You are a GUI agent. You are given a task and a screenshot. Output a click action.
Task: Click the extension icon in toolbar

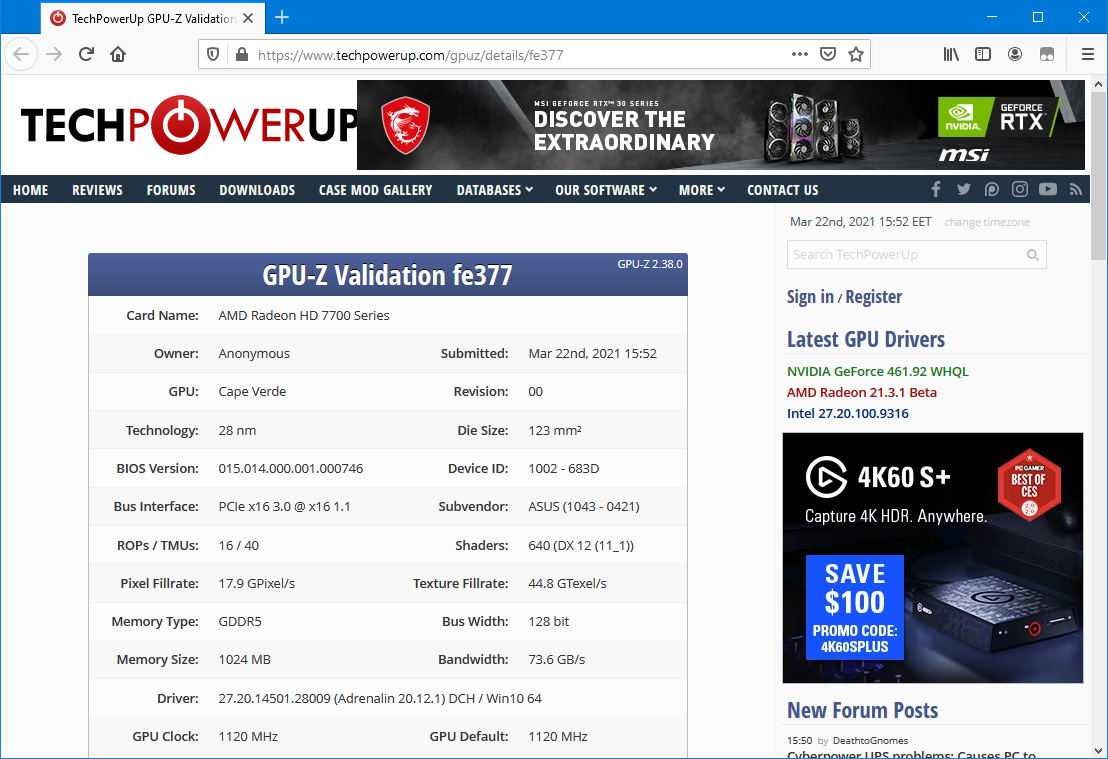pyautogui.click(x=1047, y=54)
